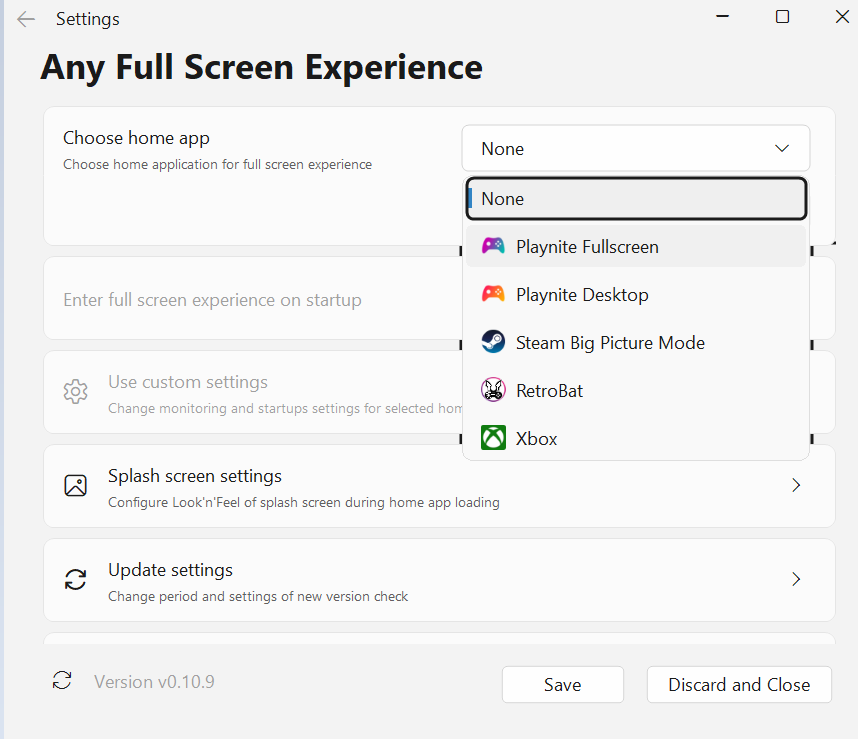
Task: Click the gear icon beside Use custom settings
Action: [76, 392]
